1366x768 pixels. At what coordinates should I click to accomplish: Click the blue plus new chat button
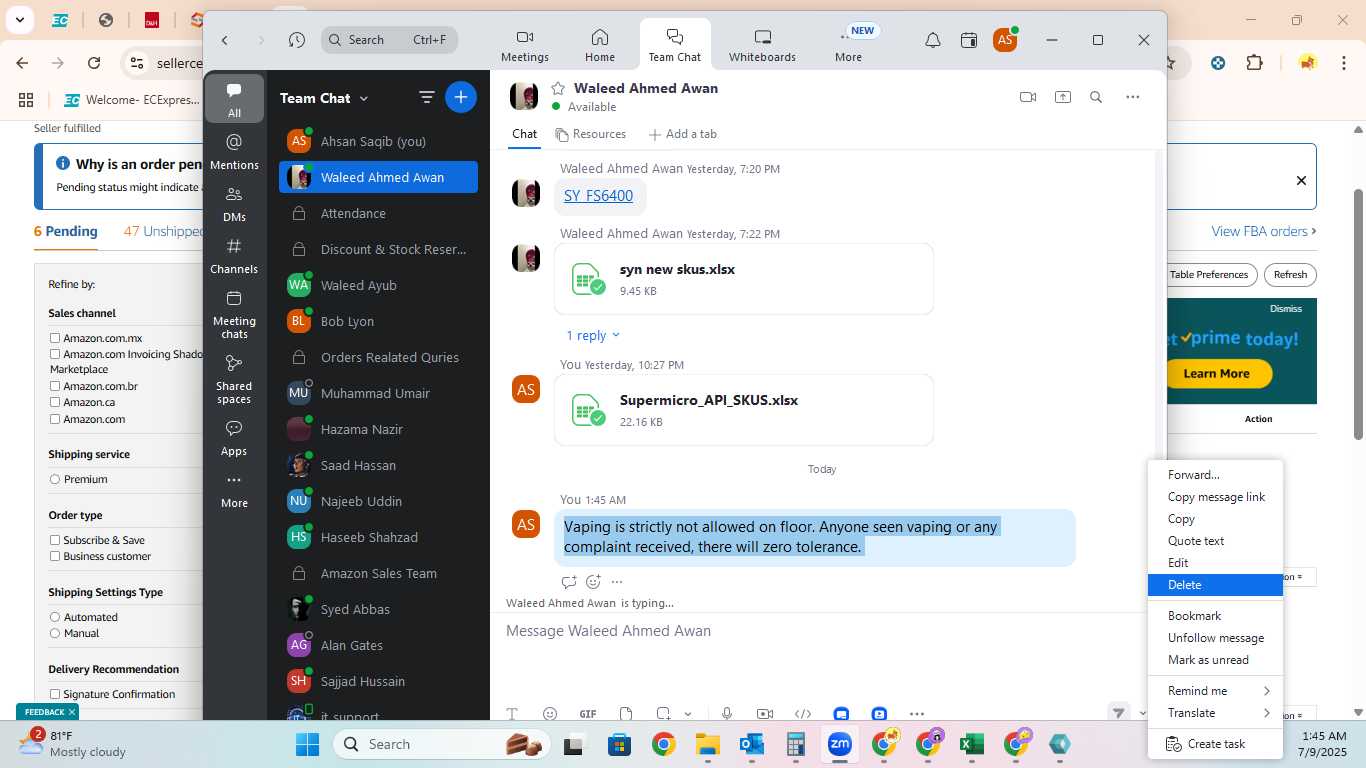click(x=461, y=97)
